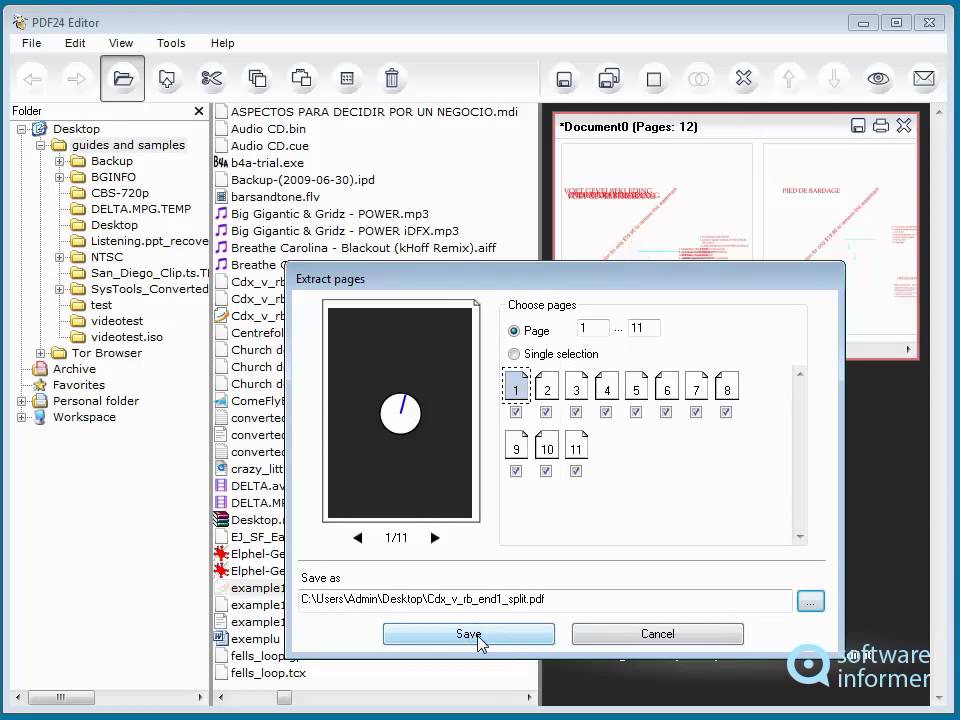Uncheck the checkbox under page 1

516,412
